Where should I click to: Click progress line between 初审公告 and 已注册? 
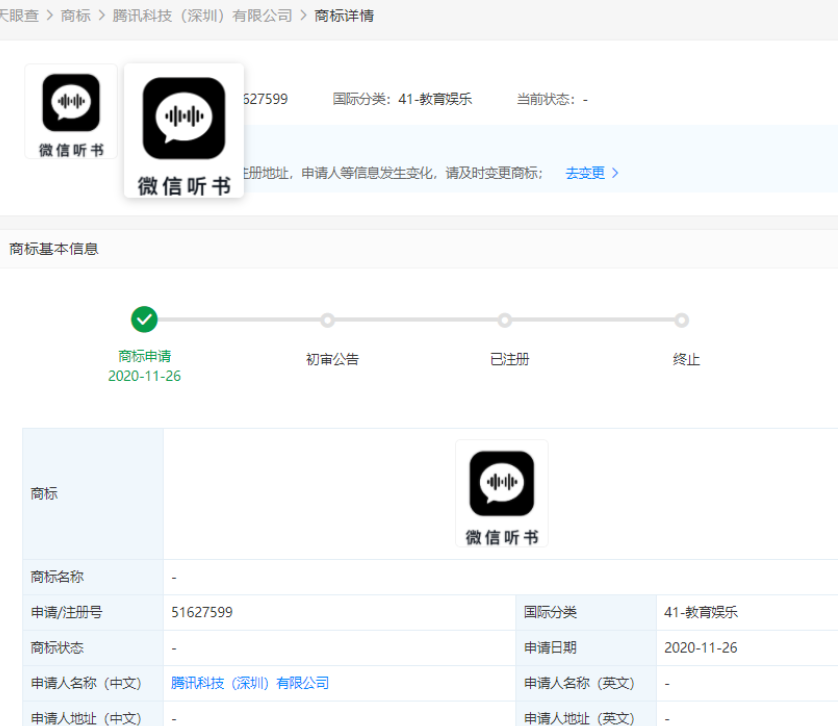coord(415,320)
